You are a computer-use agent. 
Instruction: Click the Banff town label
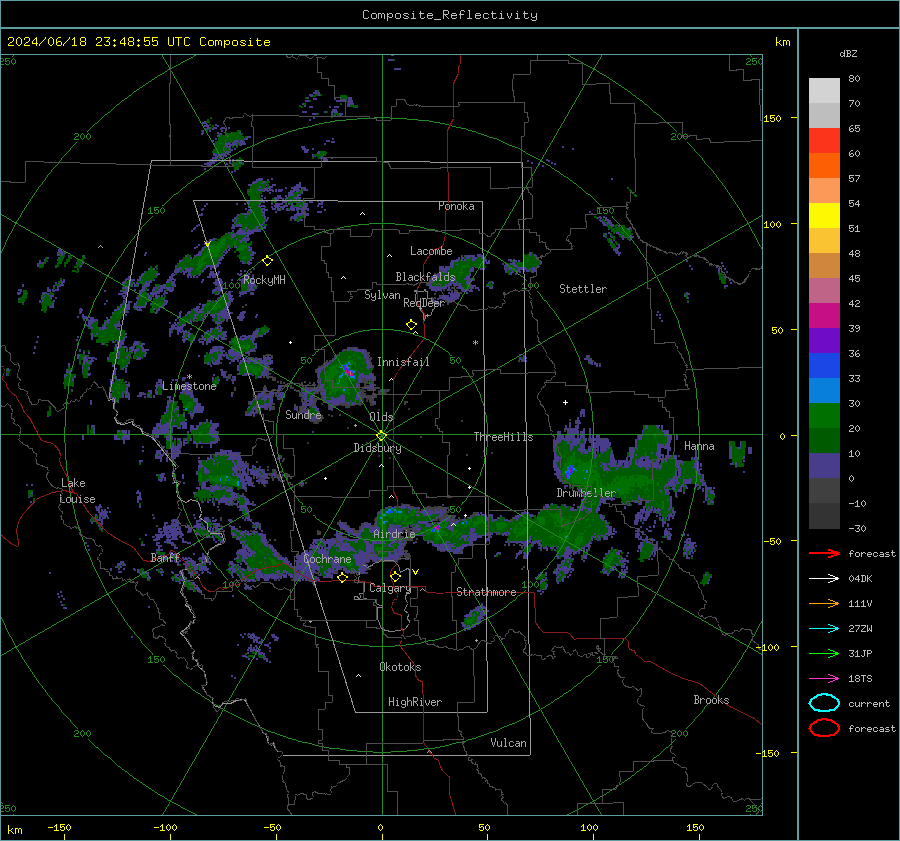pos(165,558)
